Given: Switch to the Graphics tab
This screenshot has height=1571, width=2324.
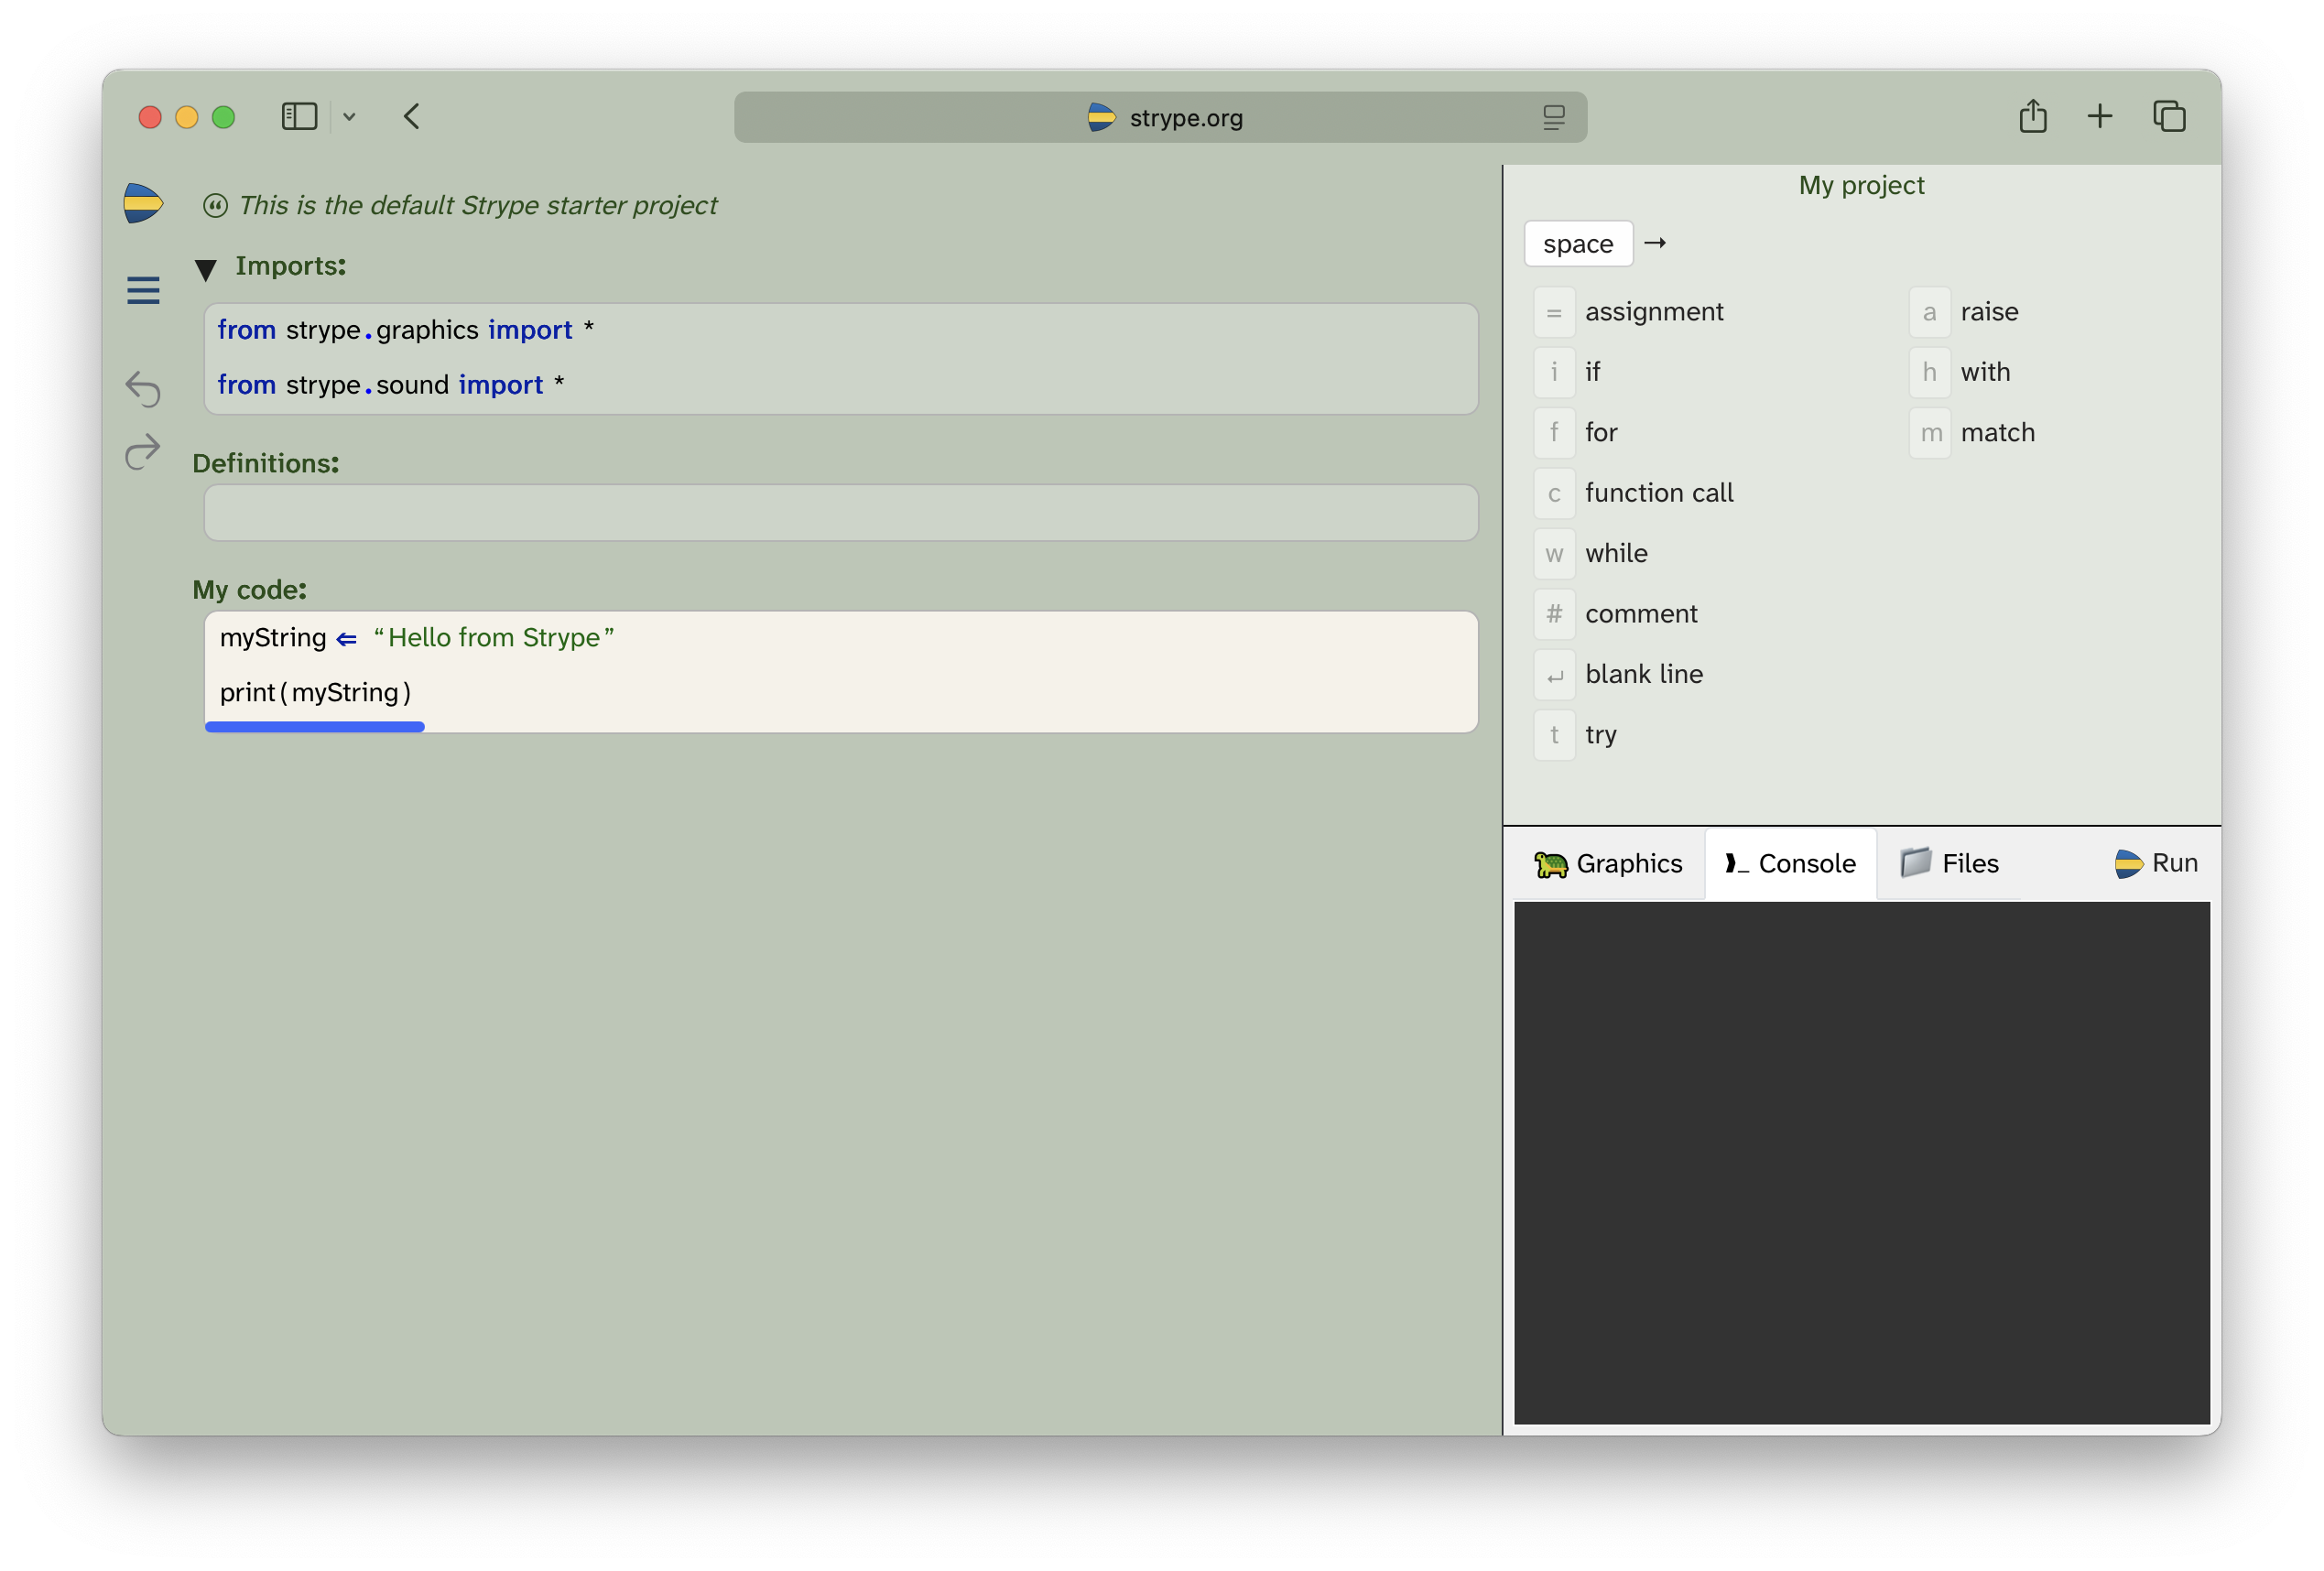Looking at the screenshot, I should tap(1608, 864).
